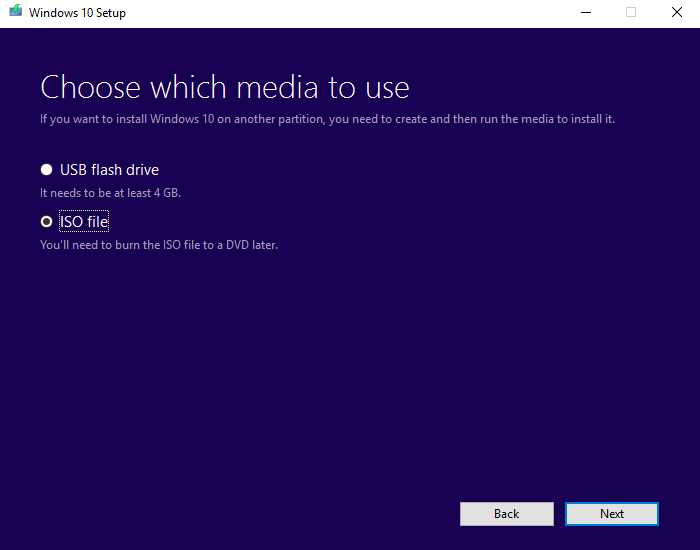Click empty area below the Next button
The height and width of the screenshot is (550, 700).
pos(612,539)
